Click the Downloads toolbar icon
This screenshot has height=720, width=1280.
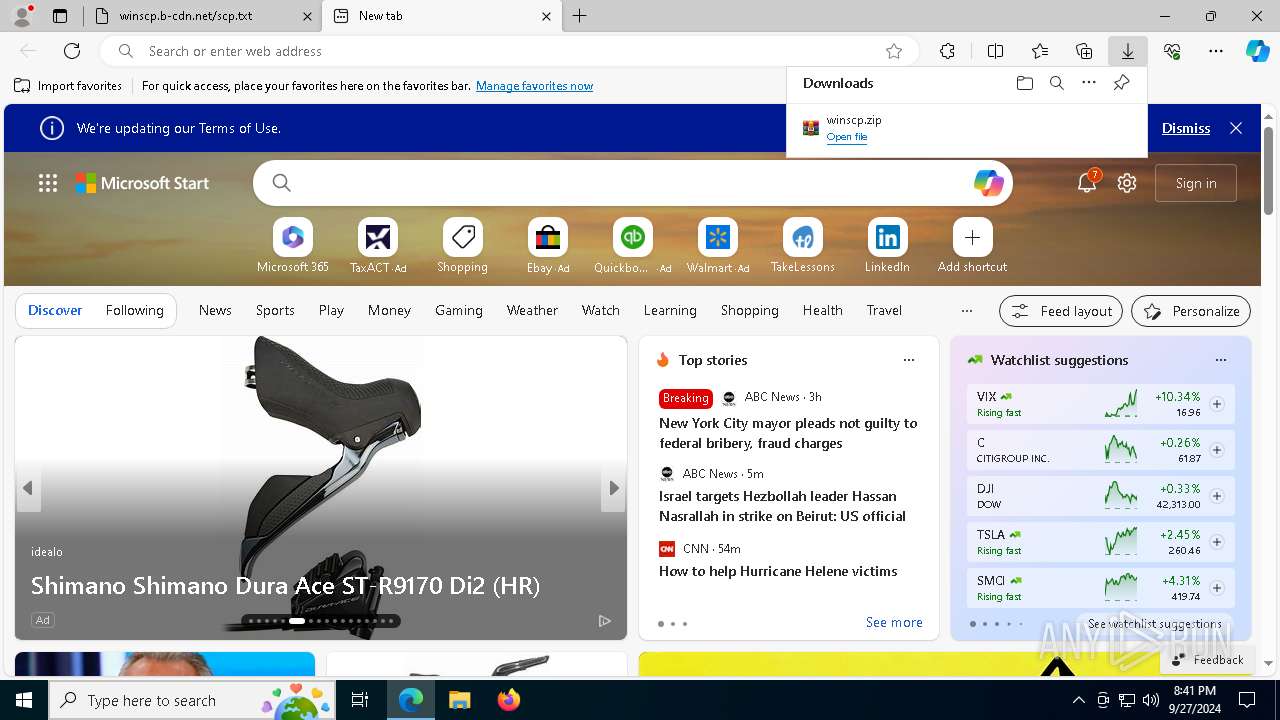[x=1128, y=51]
